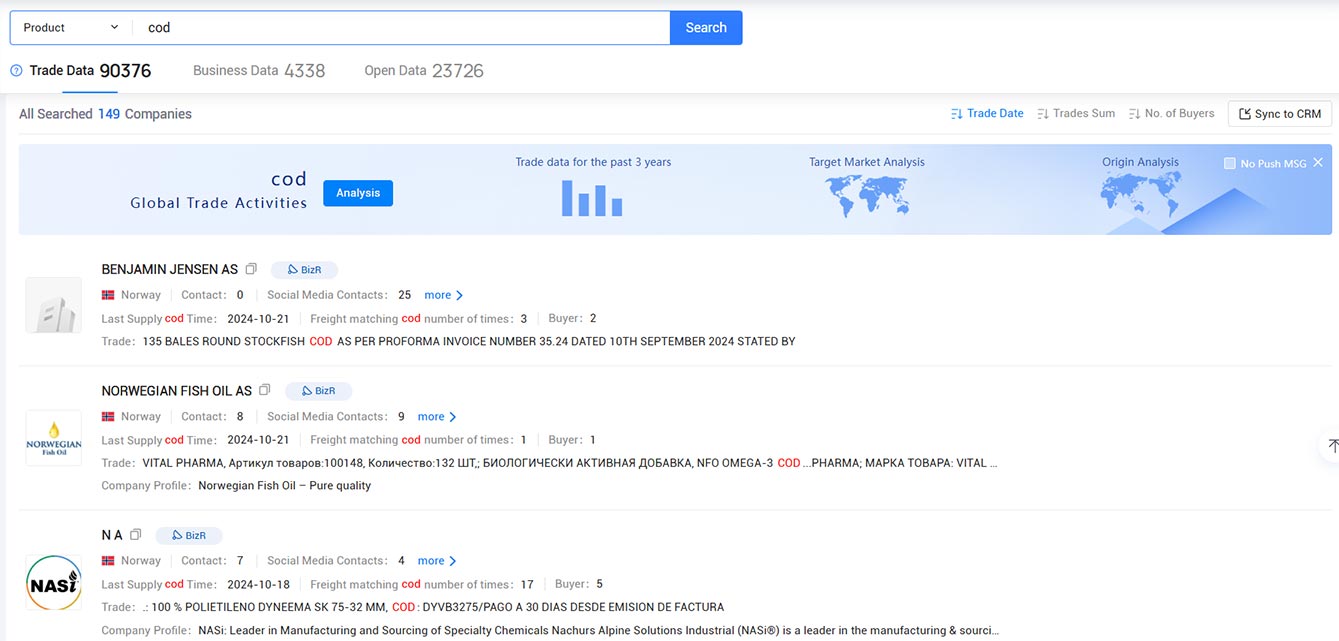Click the Analysis button in the banner
This screenshot has width=1339, height=641.
click(x=358, y=193)
